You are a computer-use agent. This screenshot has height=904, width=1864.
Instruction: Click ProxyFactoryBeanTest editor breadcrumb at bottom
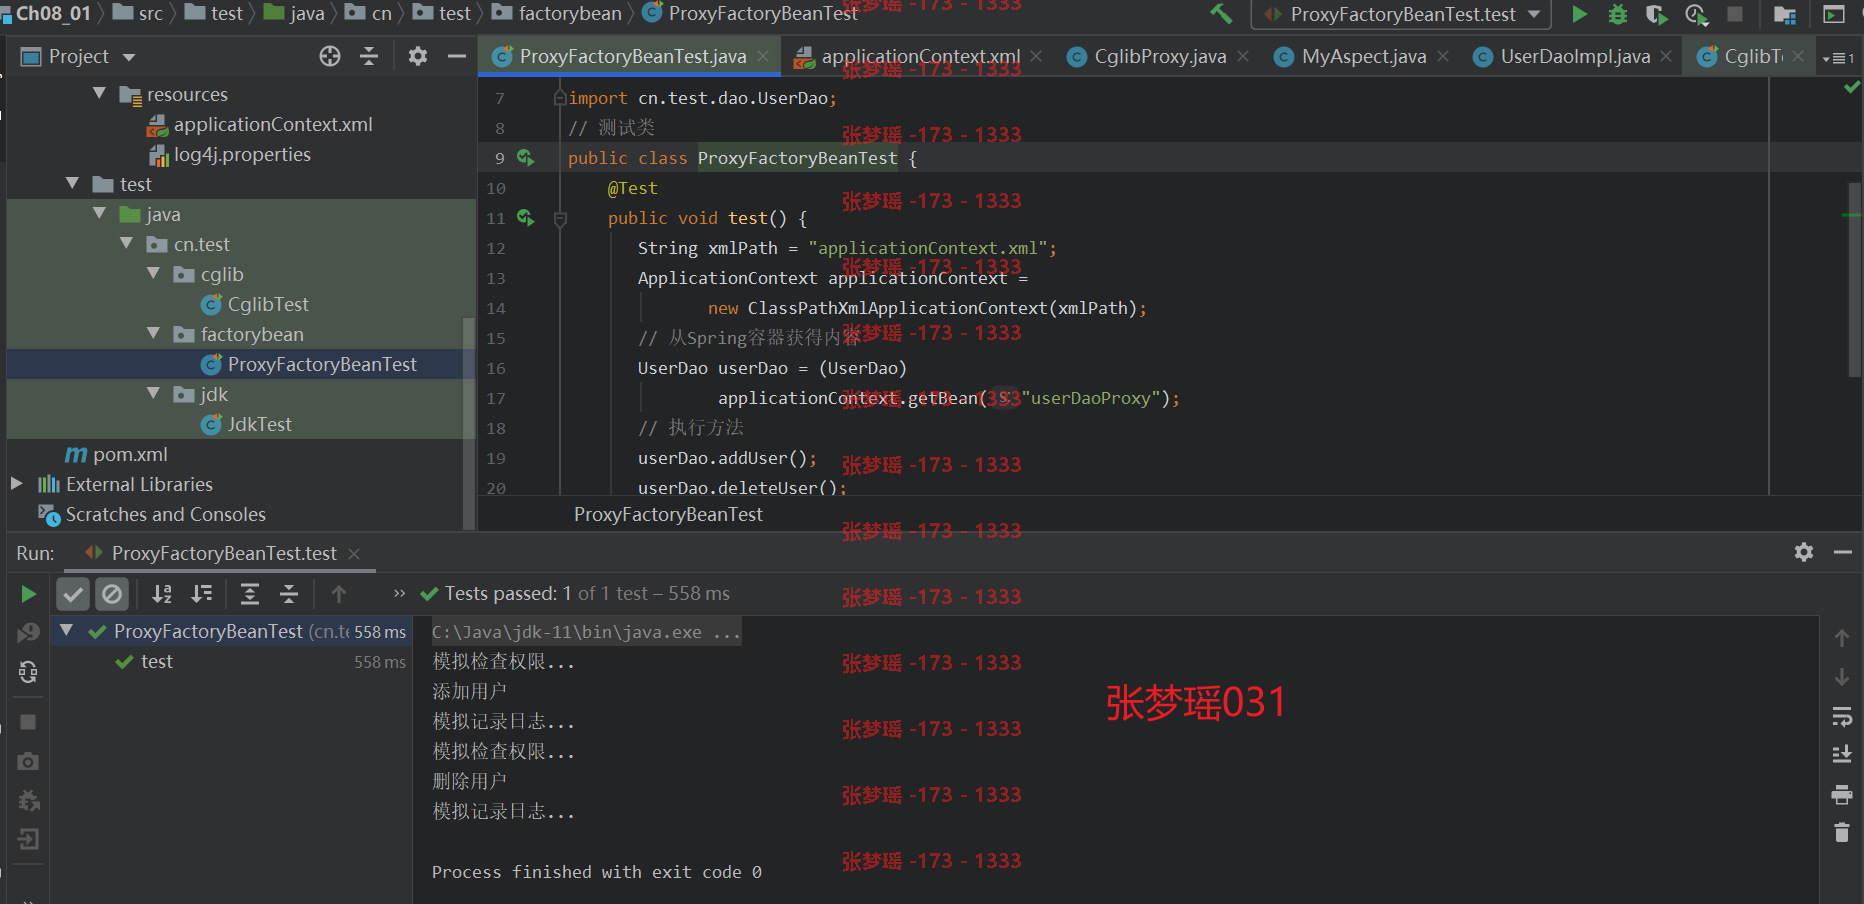click(668, 514)
